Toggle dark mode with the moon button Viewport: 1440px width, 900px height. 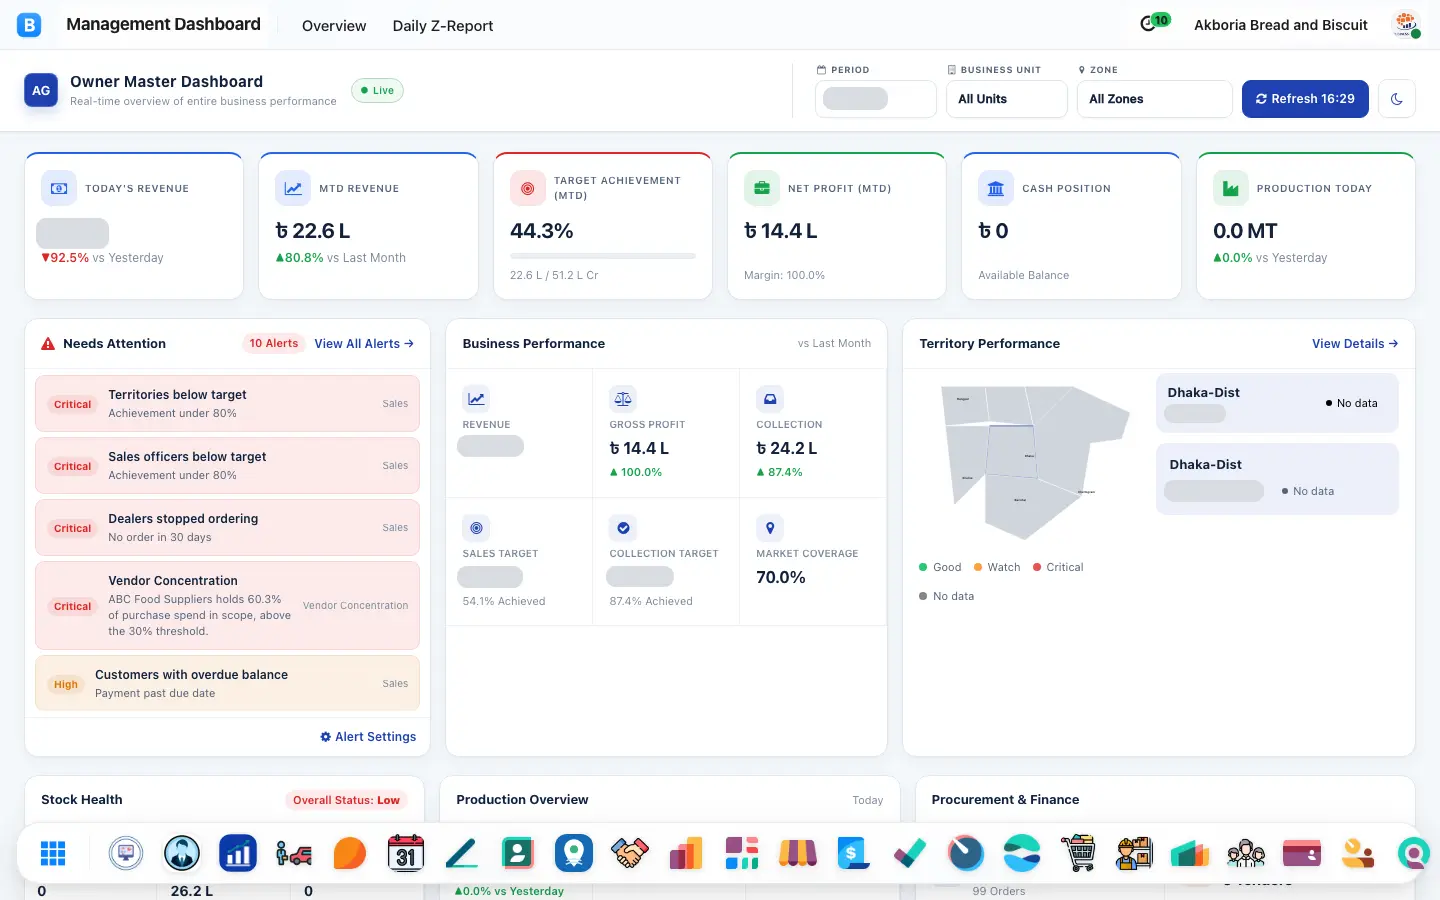pyautogui.click(x=1397, y=99)
